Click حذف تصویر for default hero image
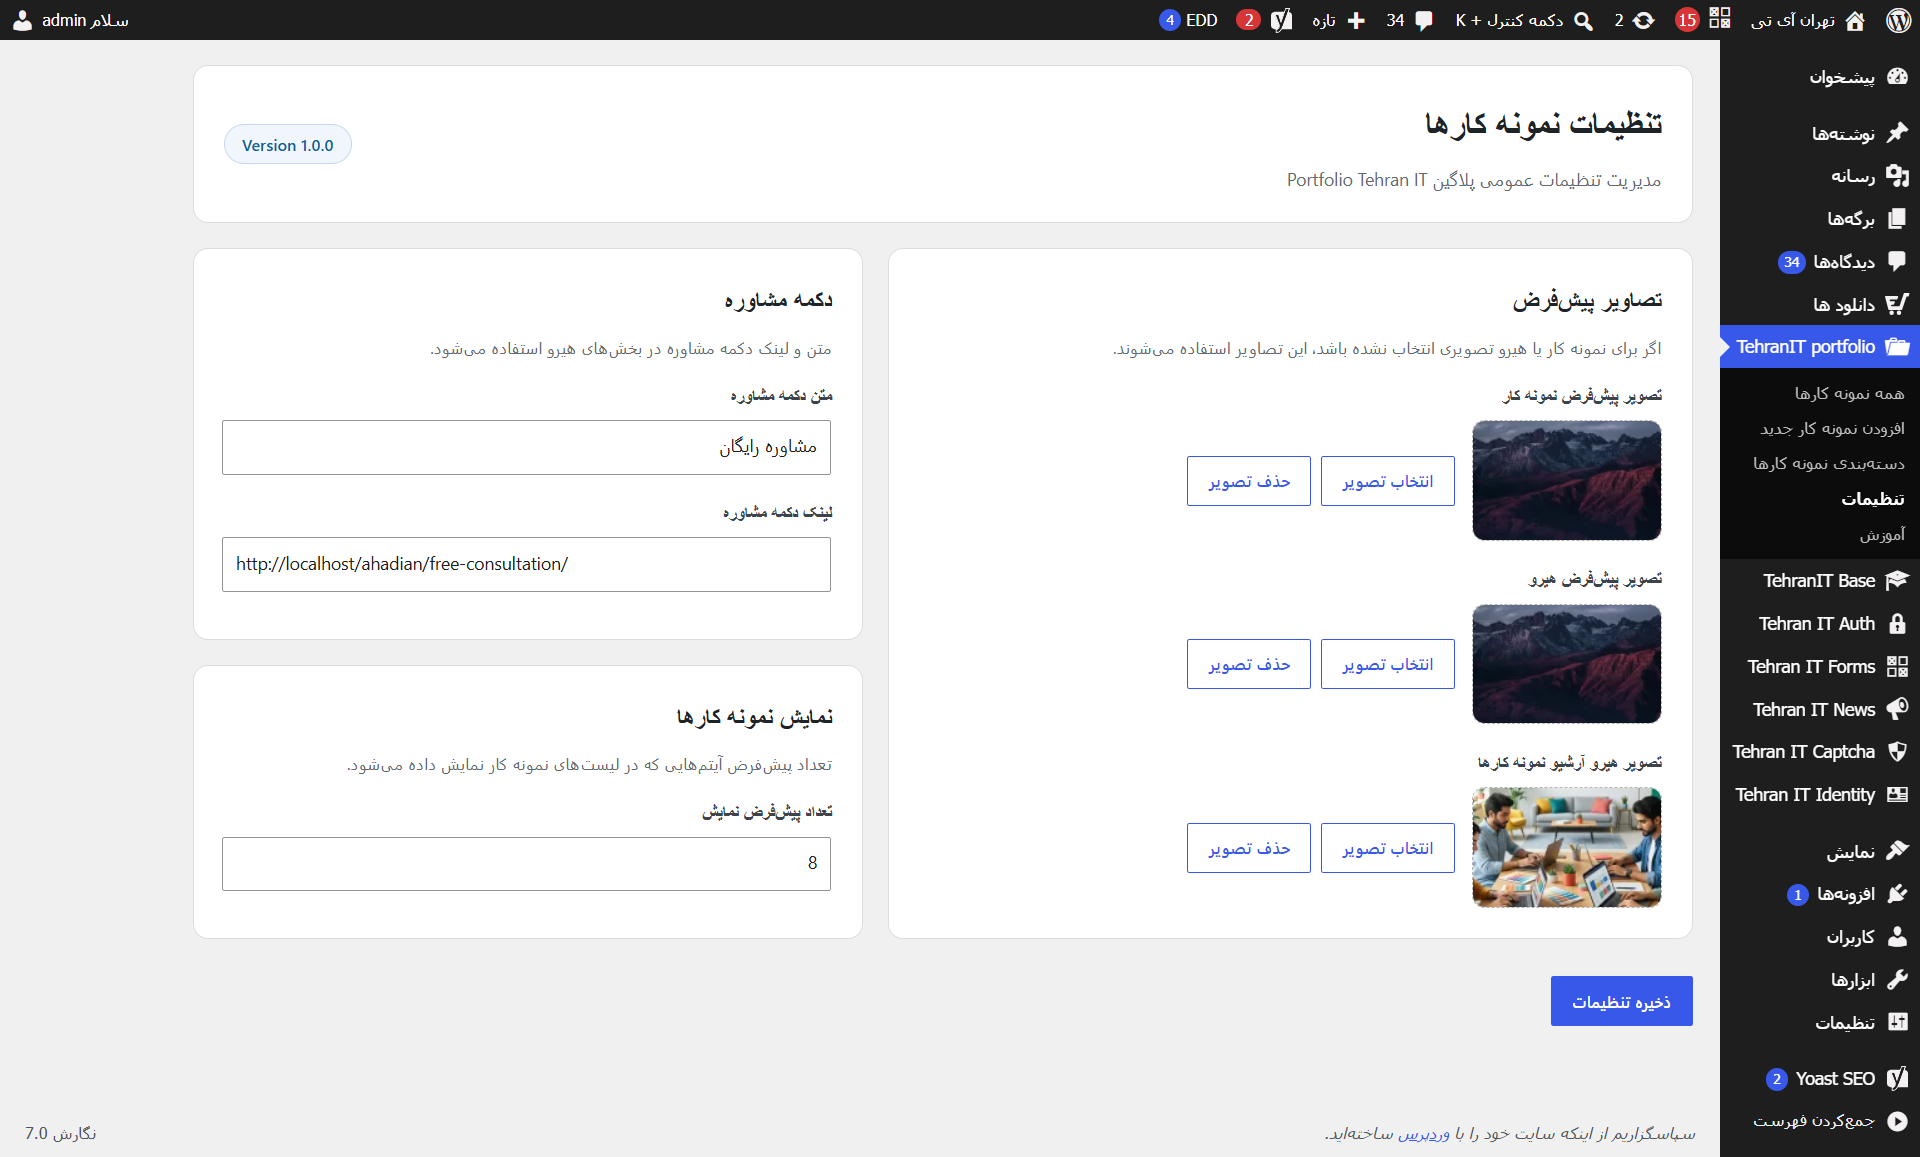1920x1157 pixels. click(1249, 664)
